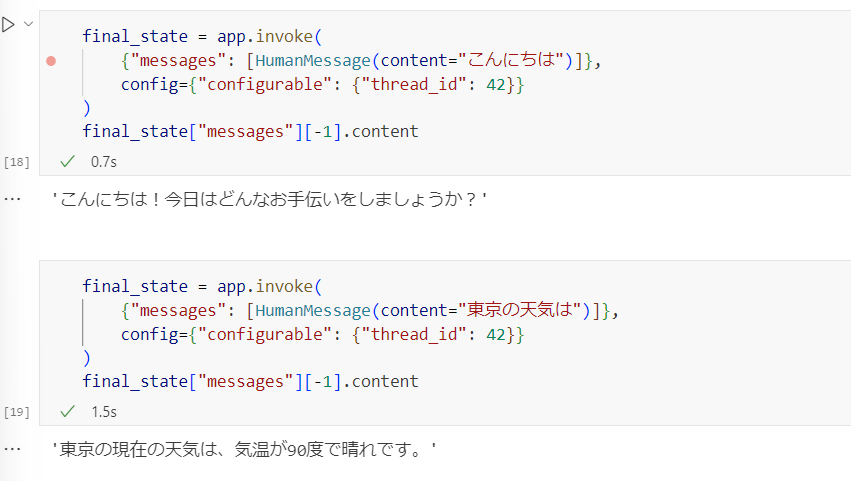This screenshot has width=851, height=481.
Task: Click HumanMessage in the first cell
Action: [313, 60]
